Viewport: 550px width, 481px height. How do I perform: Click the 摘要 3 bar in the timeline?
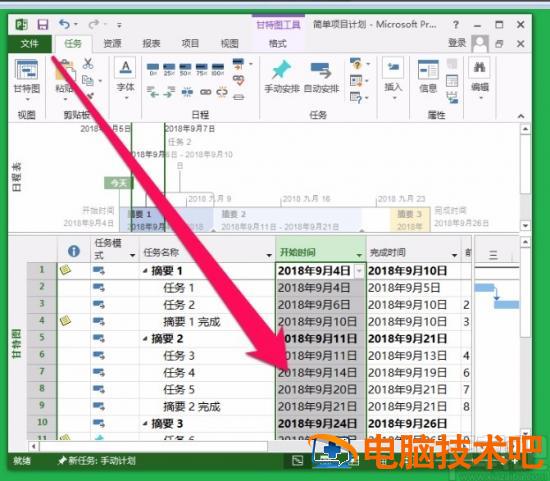pos(410,220)
